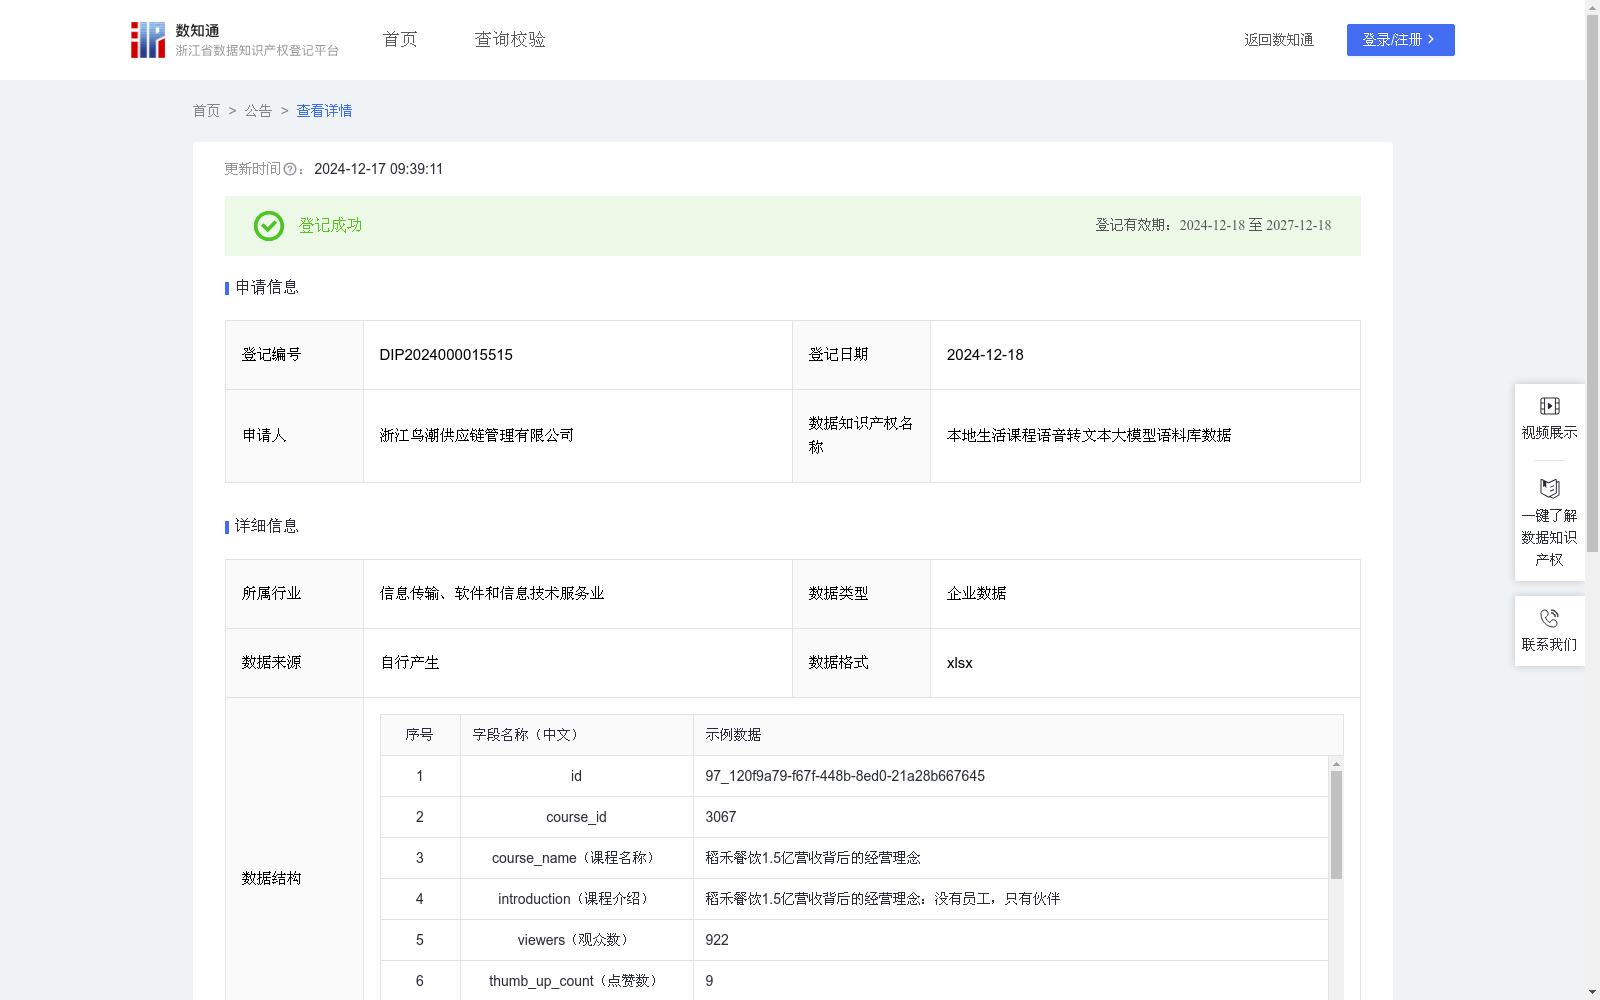This screenshot has height=1000, width=1600.
Task: Click applicant 浙江鸟潮供应链管理有限公司
Action: tap(477, 436)
